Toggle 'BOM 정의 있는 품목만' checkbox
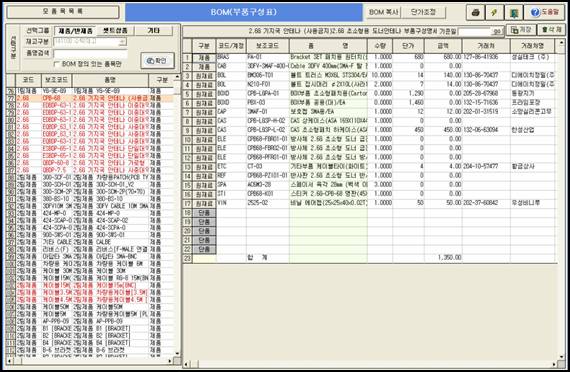This screenshot has height=372, width=570. click(x=57, y=64)
